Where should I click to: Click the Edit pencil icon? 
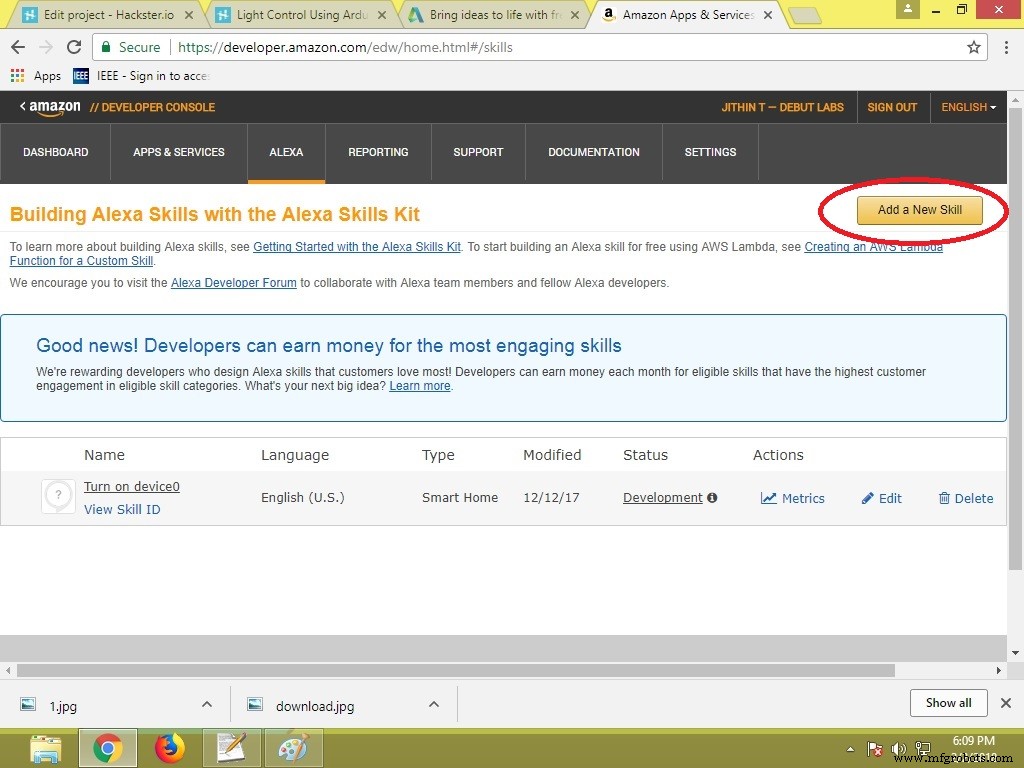coord(868,498)
